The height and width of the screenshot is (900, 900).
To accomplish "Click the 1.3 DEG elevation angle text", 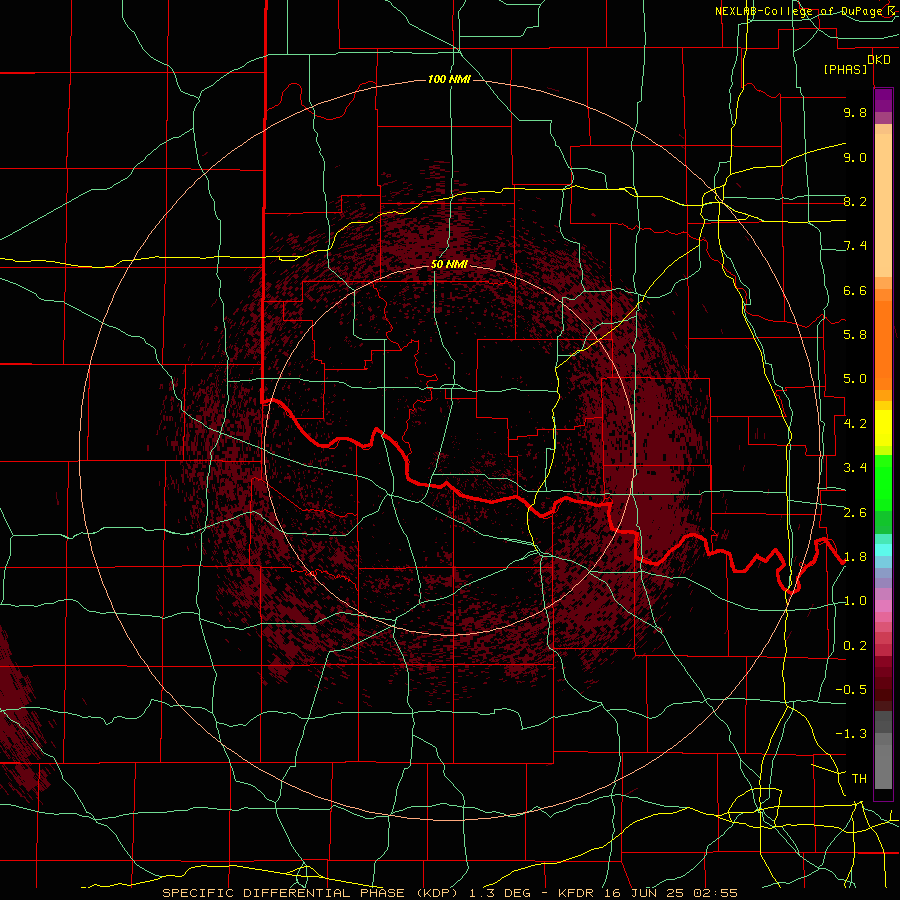I will tap(500, 893).
